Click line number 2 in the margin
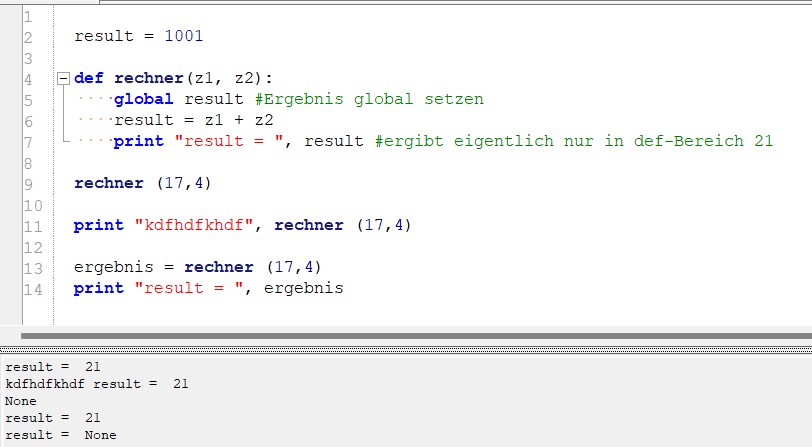Viewport: 812px width, 447px height. click(x=28, y=37)
